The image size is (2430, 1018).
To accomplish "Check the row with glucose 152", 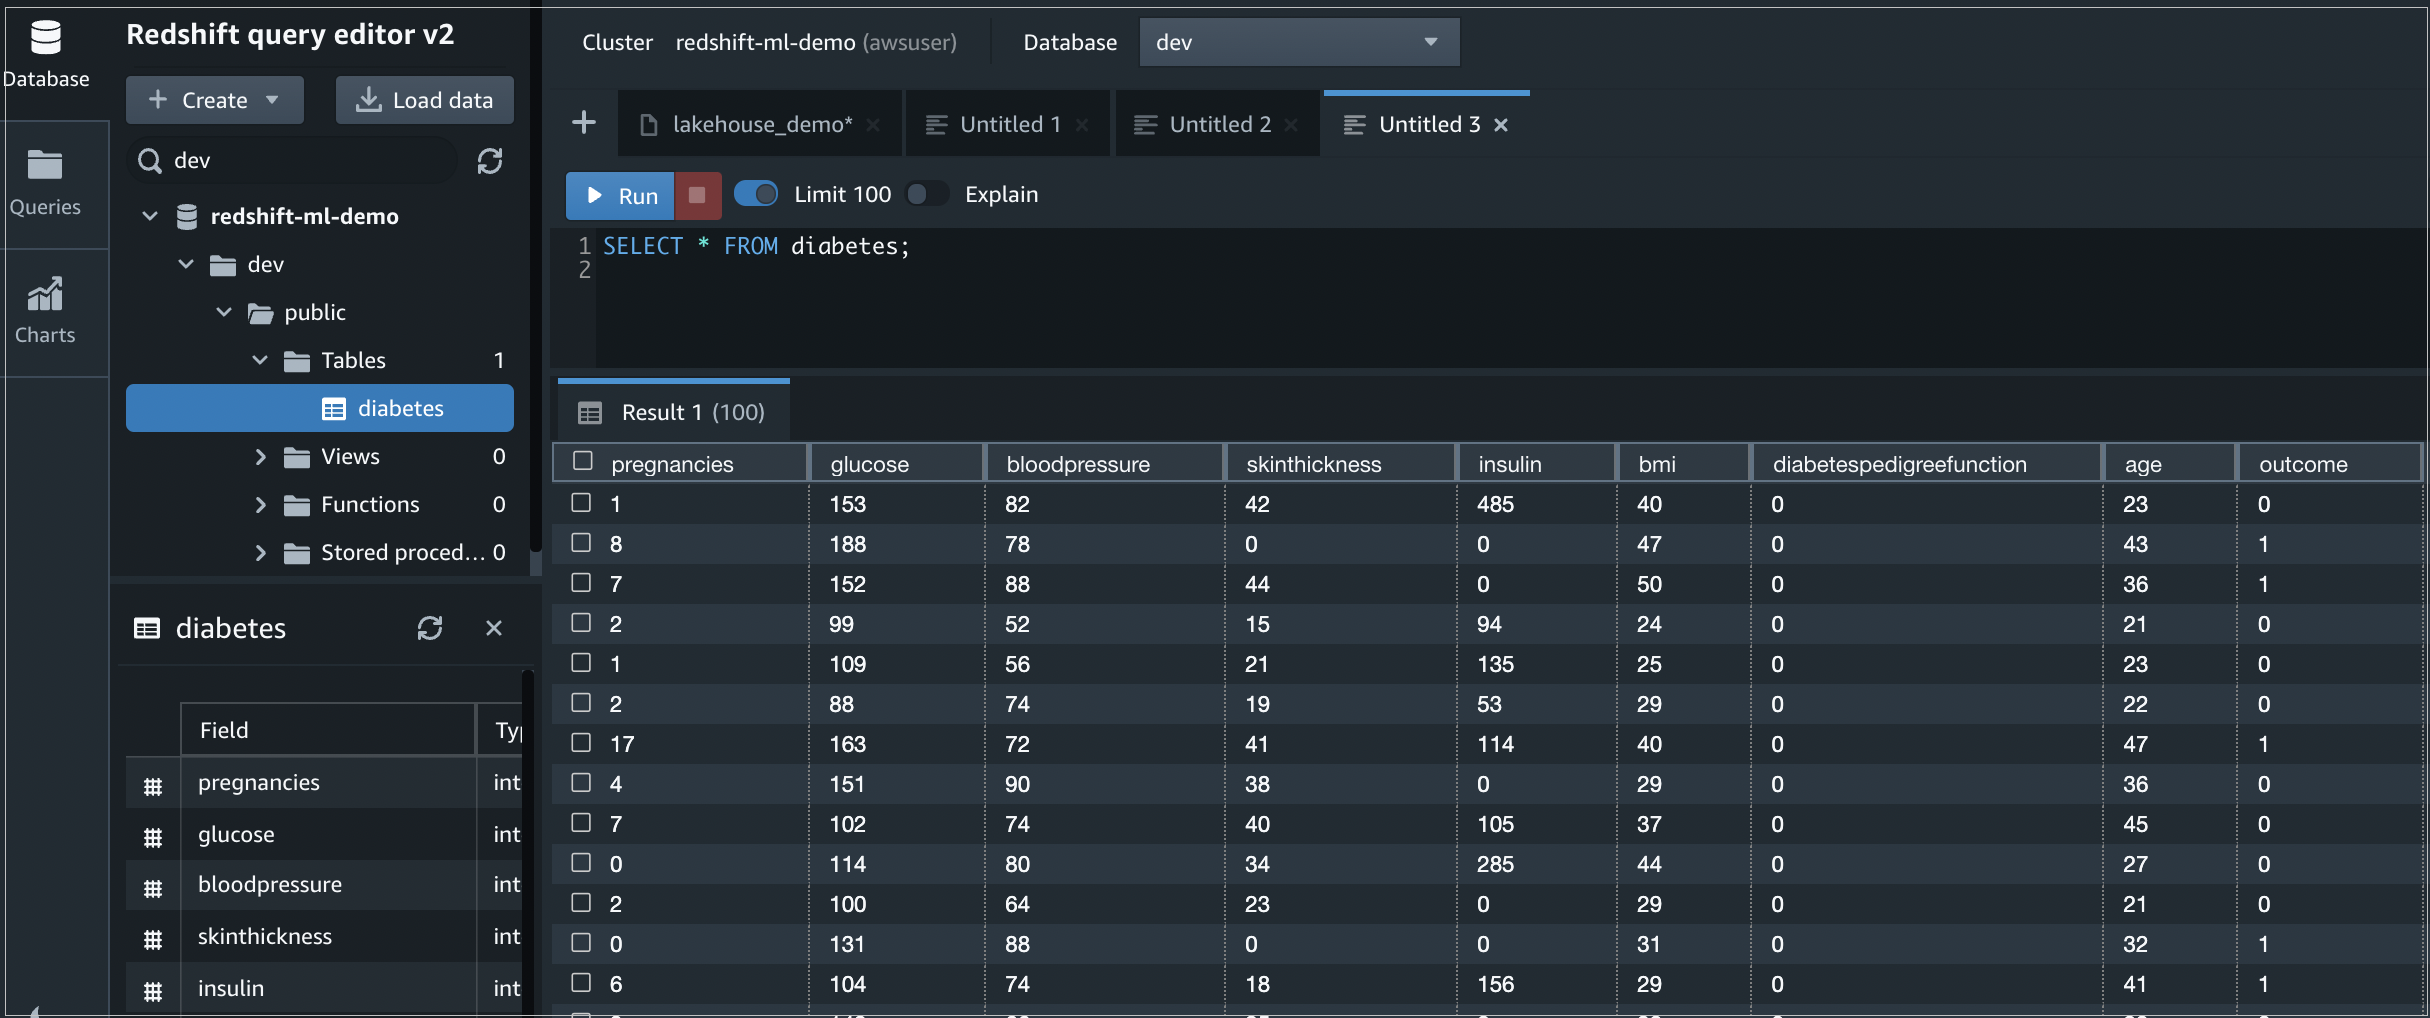I will (x=581, y=582).
